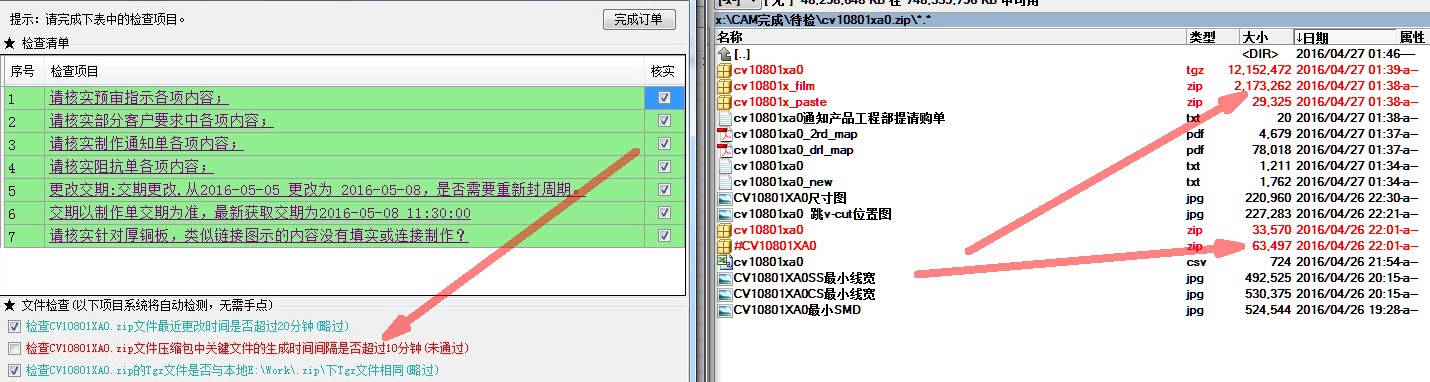Screen dimensions: 1430x382
Task: Select the cv10801xa0_2rd_map pdf icon
Action: (725, 134)
